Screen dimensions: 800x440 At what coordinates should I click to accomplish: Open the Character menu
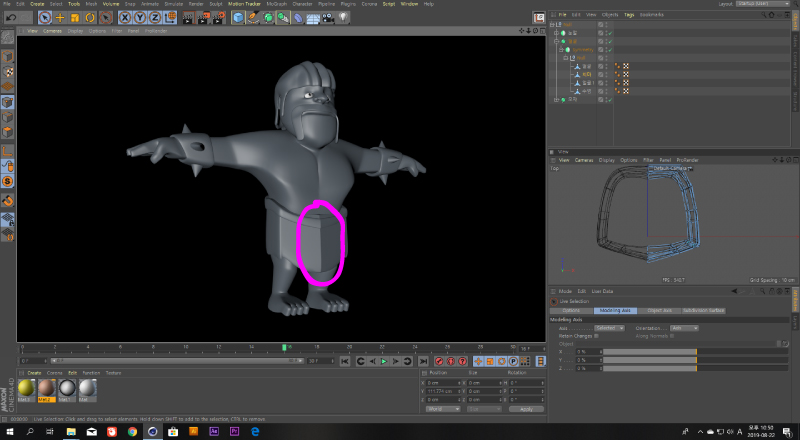303,4
